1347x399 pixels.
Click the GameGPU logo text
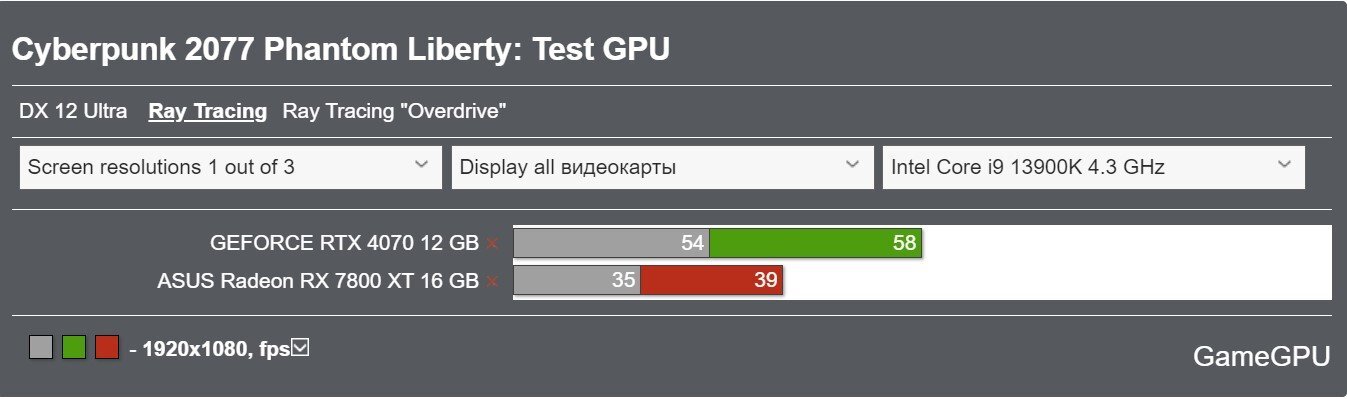1261,356
